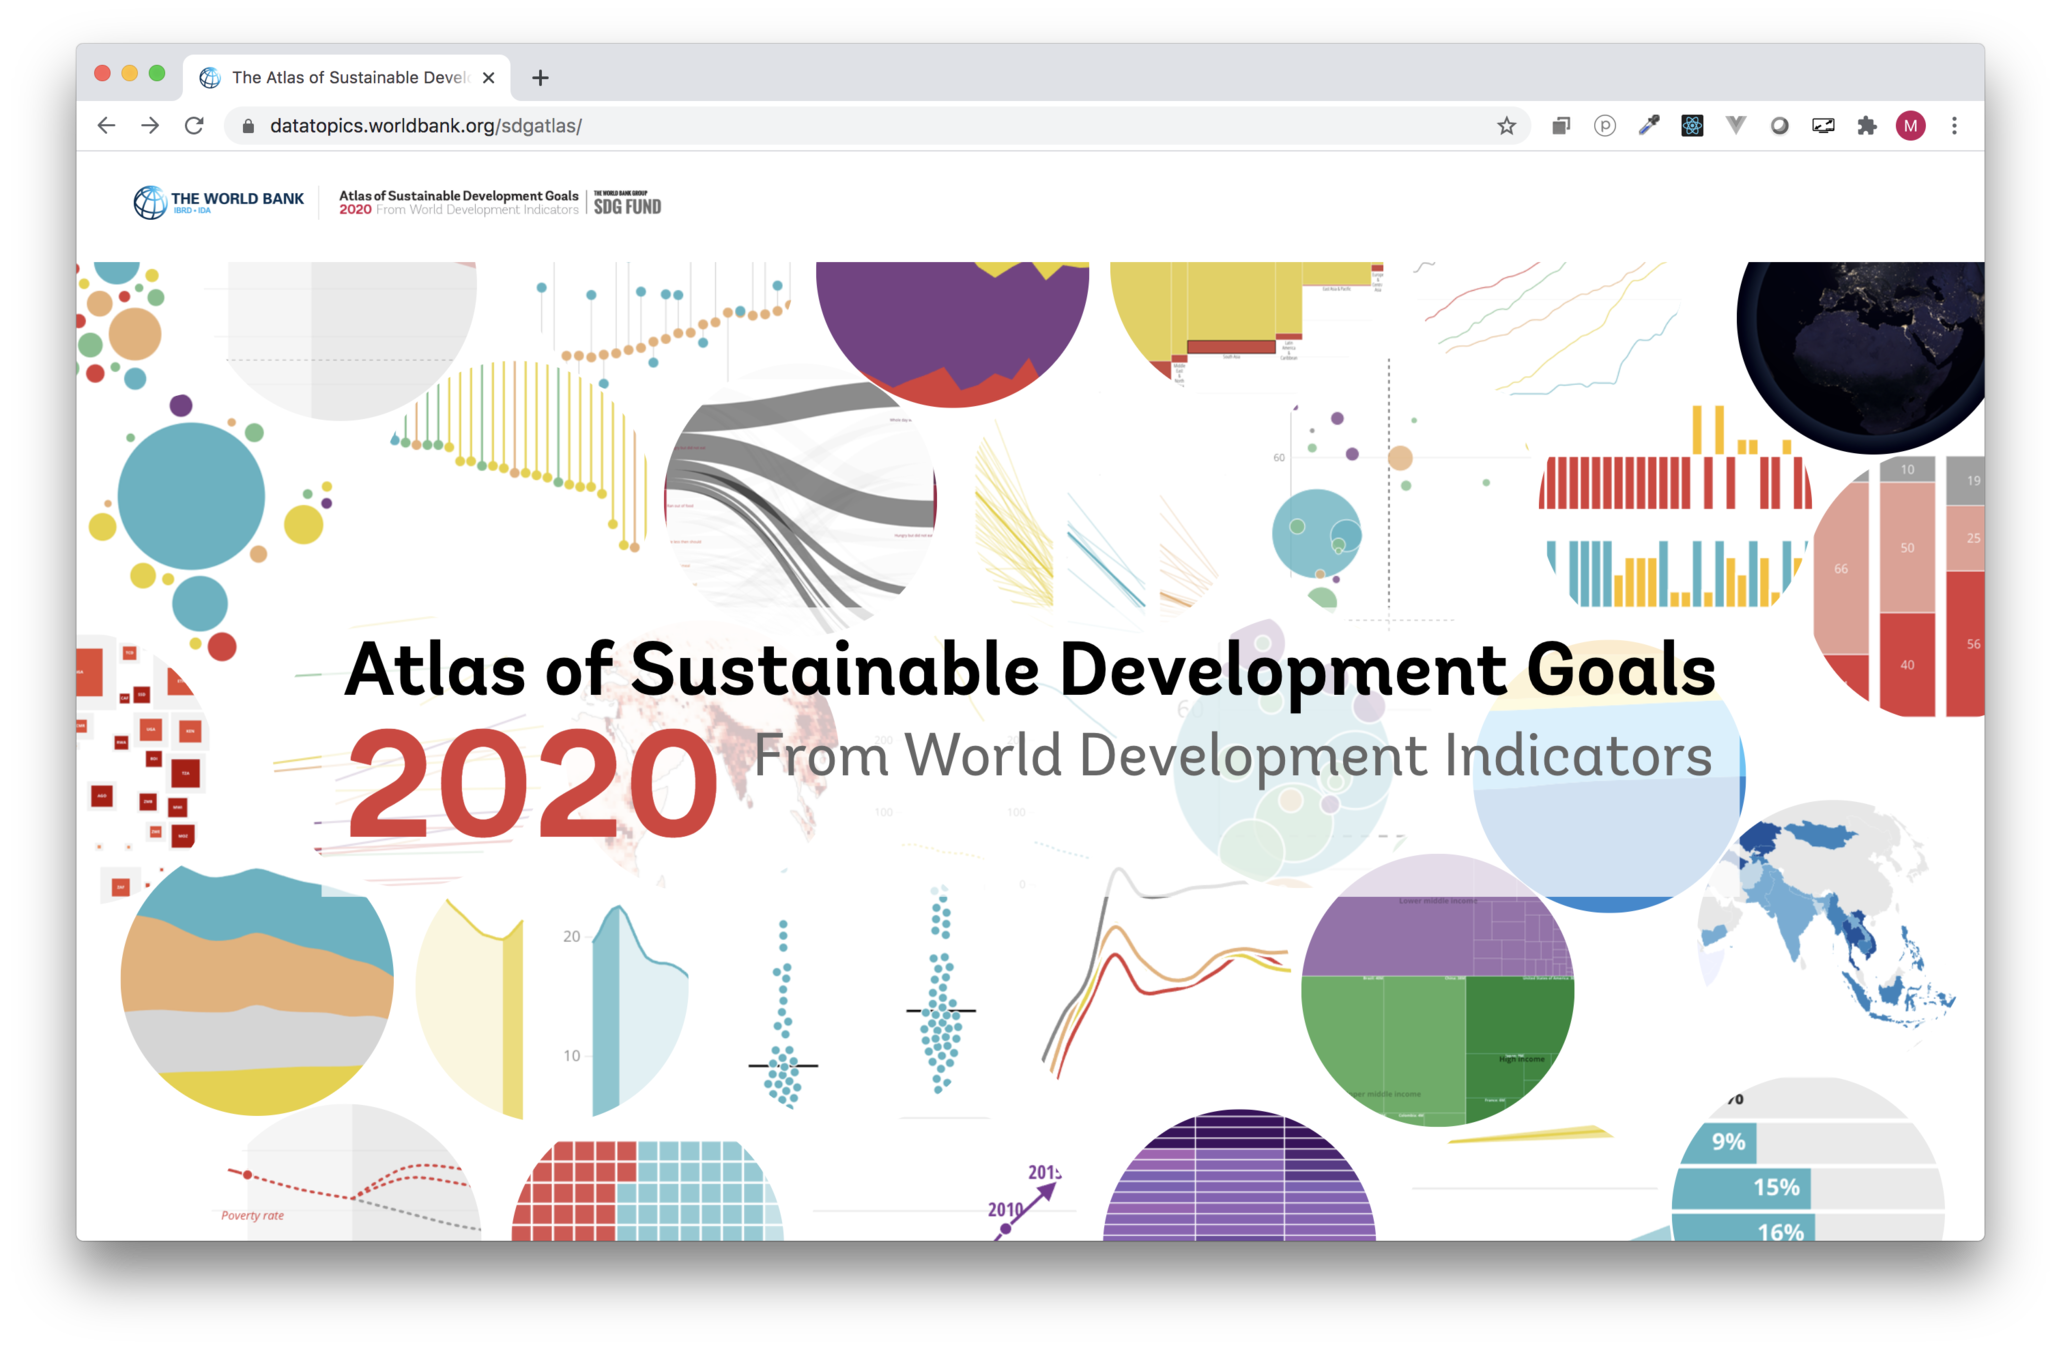Open a new browser tab
The width and height of the screenshot is (2061, 1350).
click(540, 78)
